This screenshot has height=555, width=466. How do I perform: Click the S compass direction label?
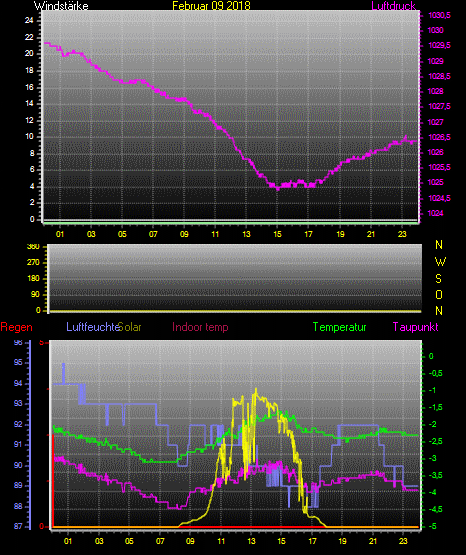click(x=438, y=279)
